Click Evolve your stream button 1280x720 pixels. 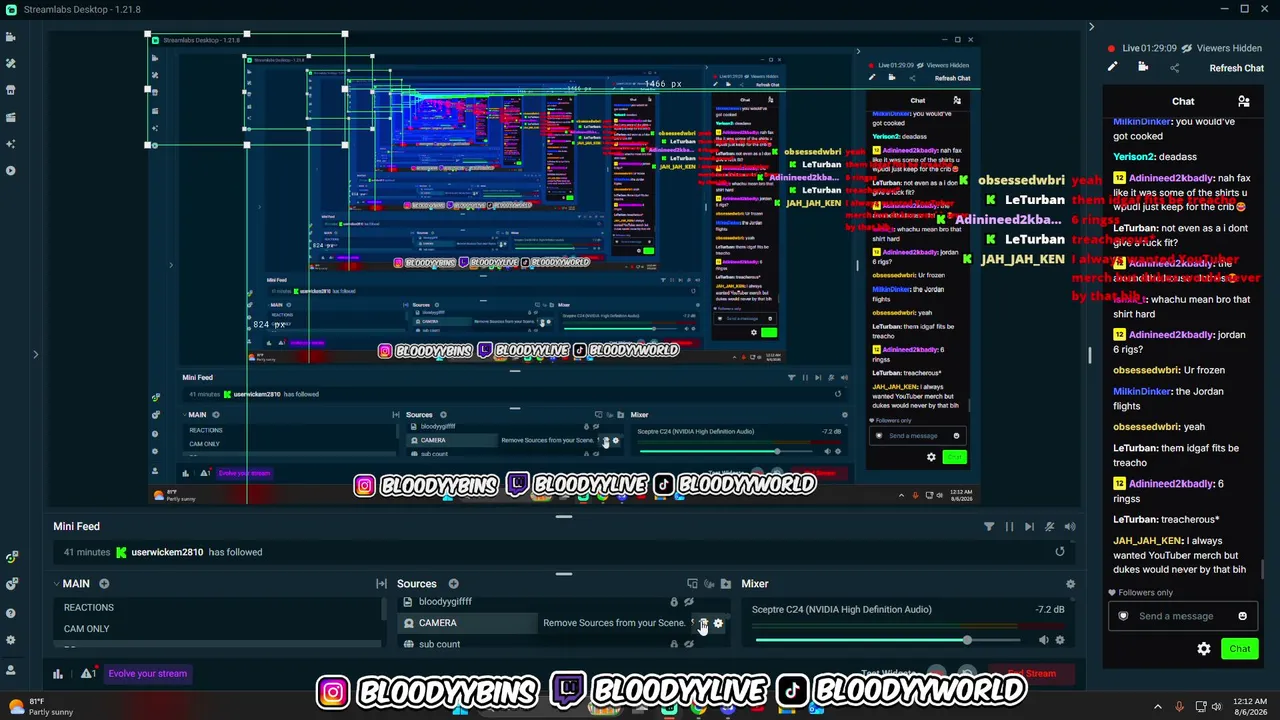click(147, 674)
